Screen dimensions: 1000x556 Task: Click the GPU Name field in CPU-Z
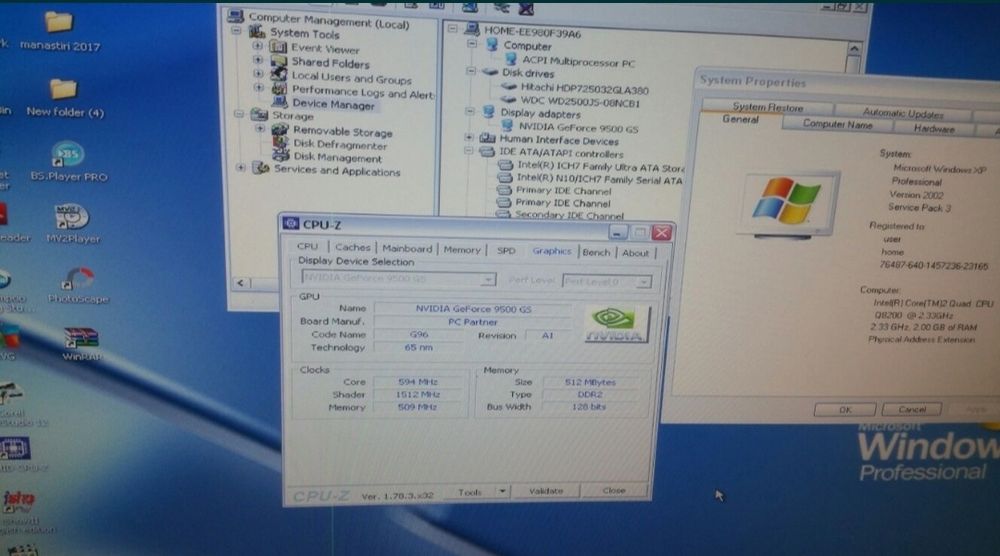(x=473, y=309)
